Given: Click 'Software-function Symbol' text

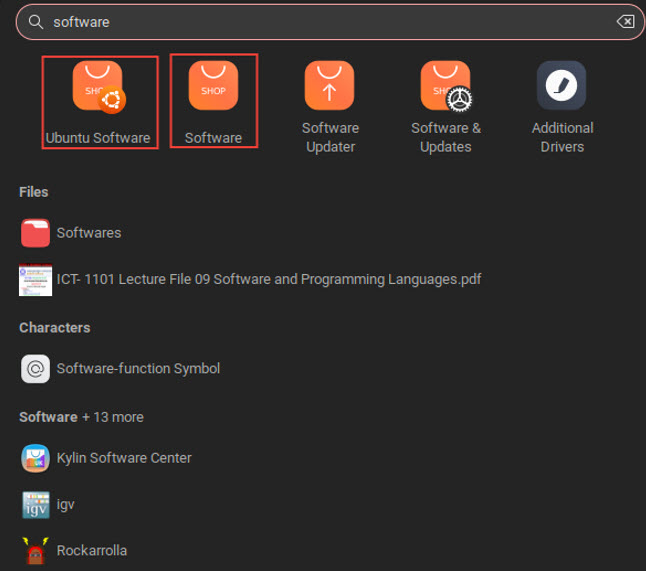Looking at the screenshot, I should click(138, 369).
